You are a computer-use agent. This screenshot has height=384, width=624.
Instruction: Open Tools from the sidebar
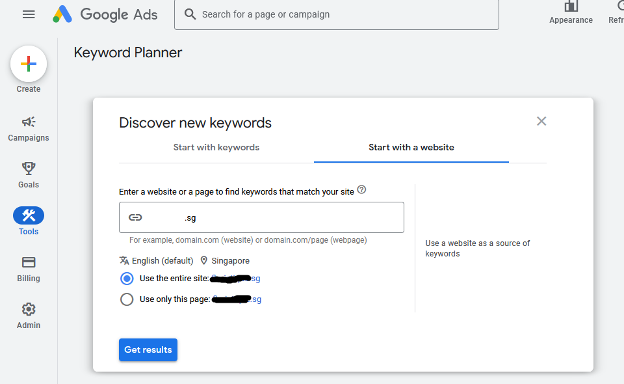tap(29, 221)
